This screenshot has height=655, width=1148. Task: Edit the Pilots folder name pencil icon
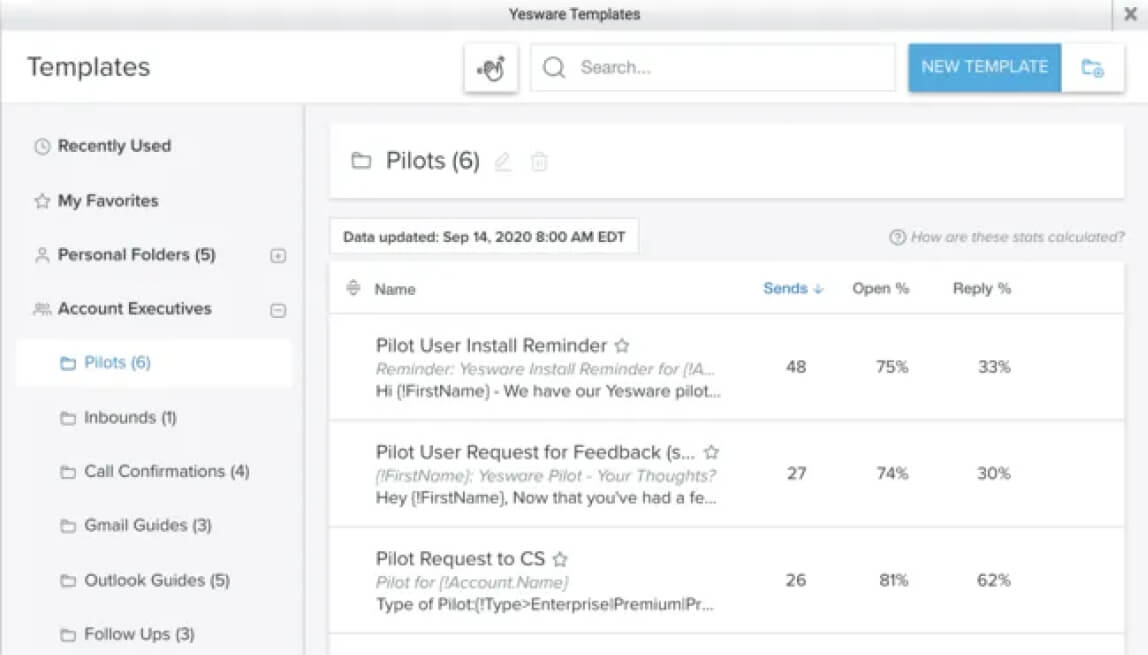[502, 161]
